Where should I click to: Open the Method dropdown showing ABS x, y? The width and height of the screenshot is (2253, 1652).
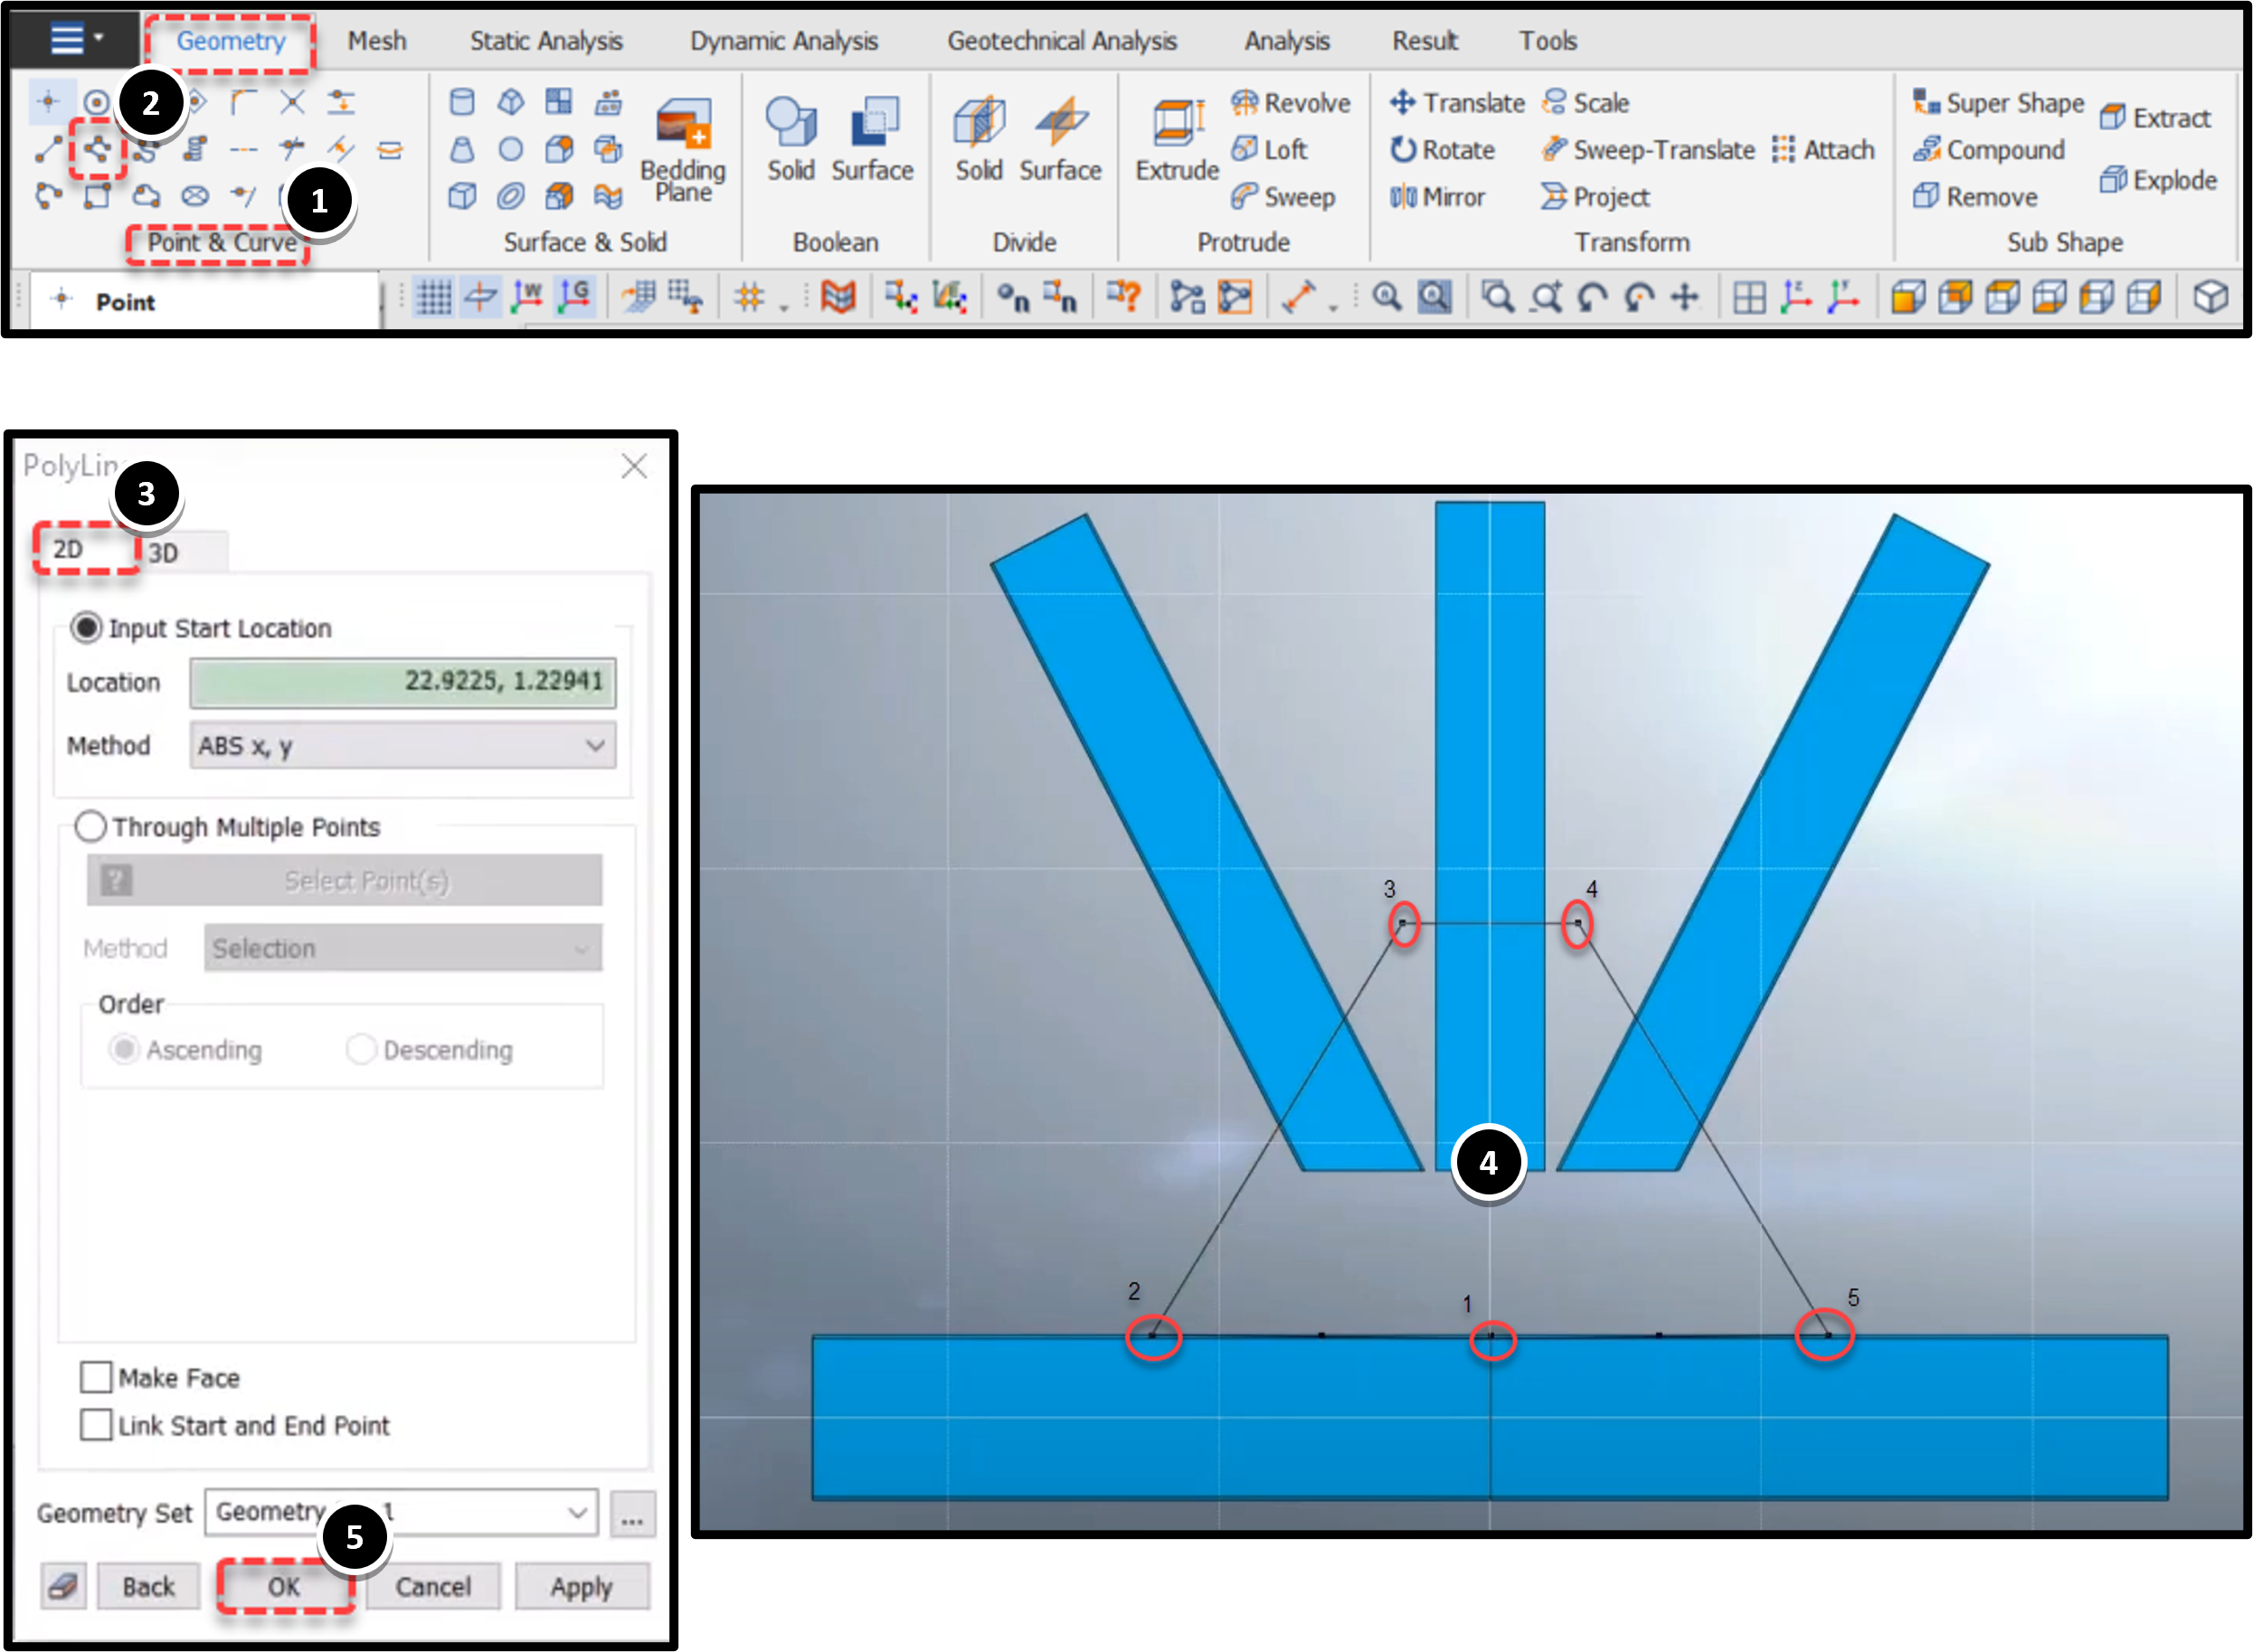coord(402,745)
